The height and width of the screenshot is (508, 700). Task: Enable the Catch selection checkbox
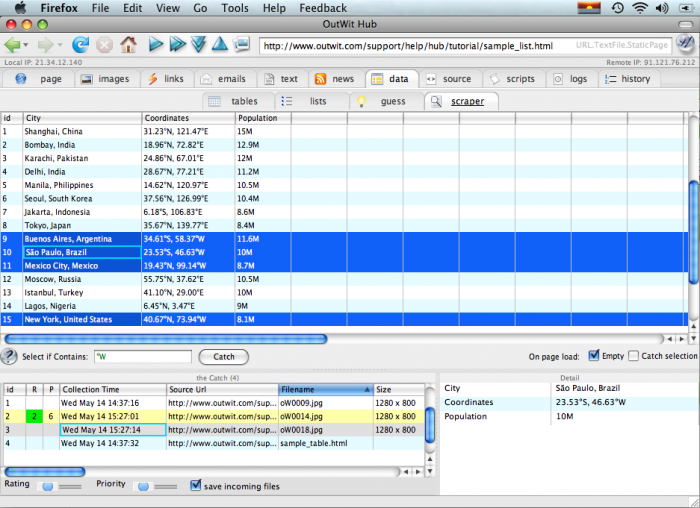pyautogui.click(x=633, y=356)
